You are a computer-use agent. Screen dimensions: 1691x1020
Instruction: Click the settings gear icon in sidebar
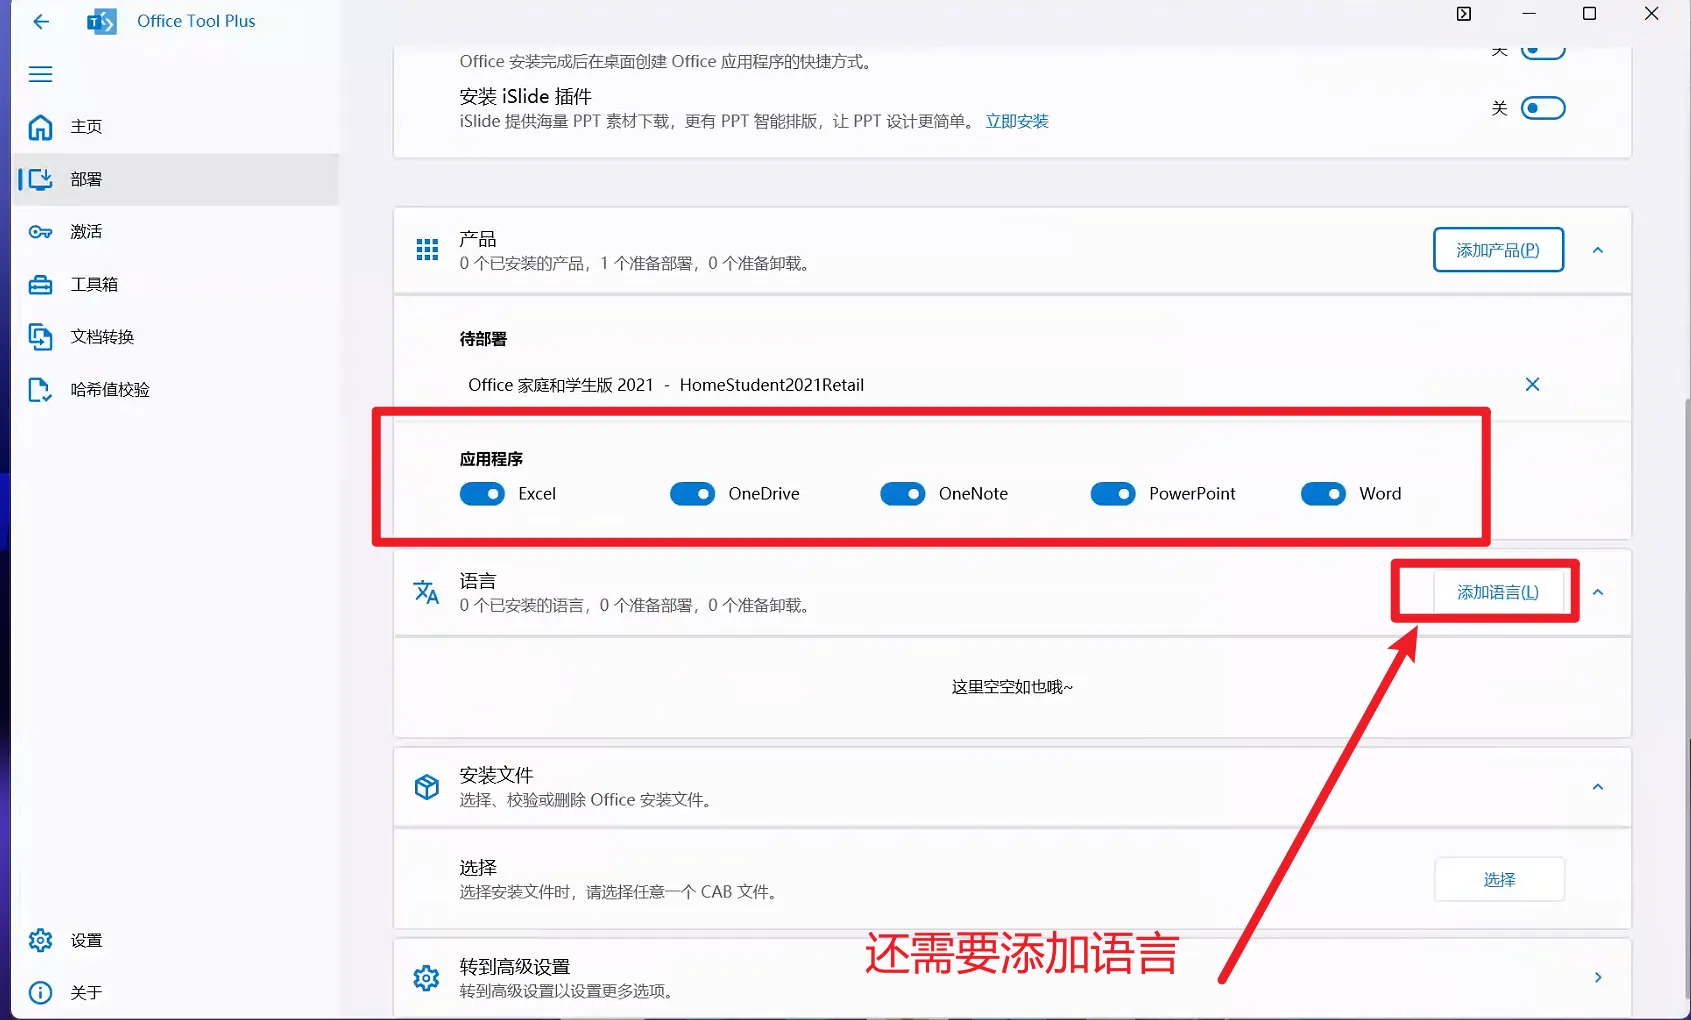click(x=41, y=940)
